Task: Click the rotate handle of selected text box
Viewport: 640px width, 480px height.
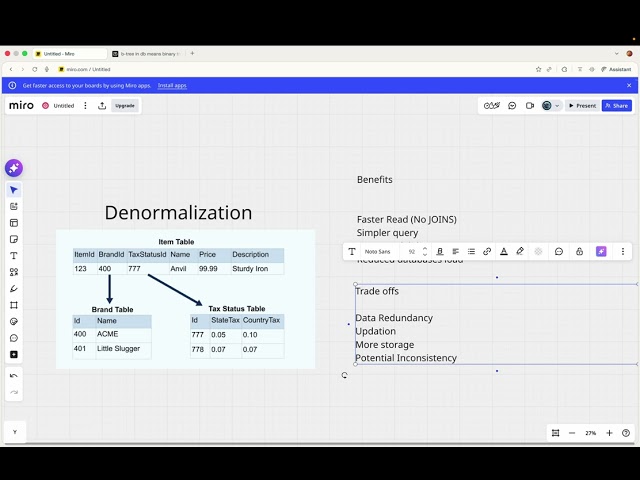Action: click(x=344, y=375)
